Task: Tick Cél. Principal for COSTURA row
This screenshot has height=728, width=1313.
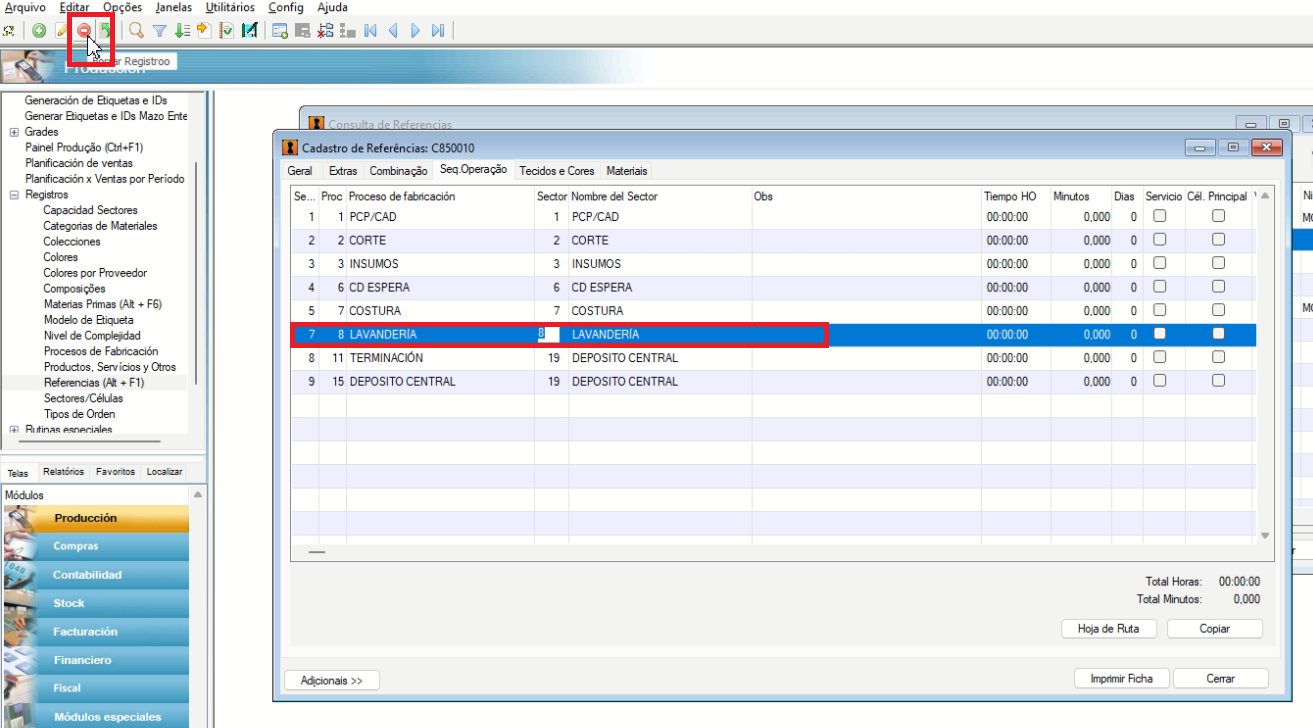Action: tap(1218, 310)
